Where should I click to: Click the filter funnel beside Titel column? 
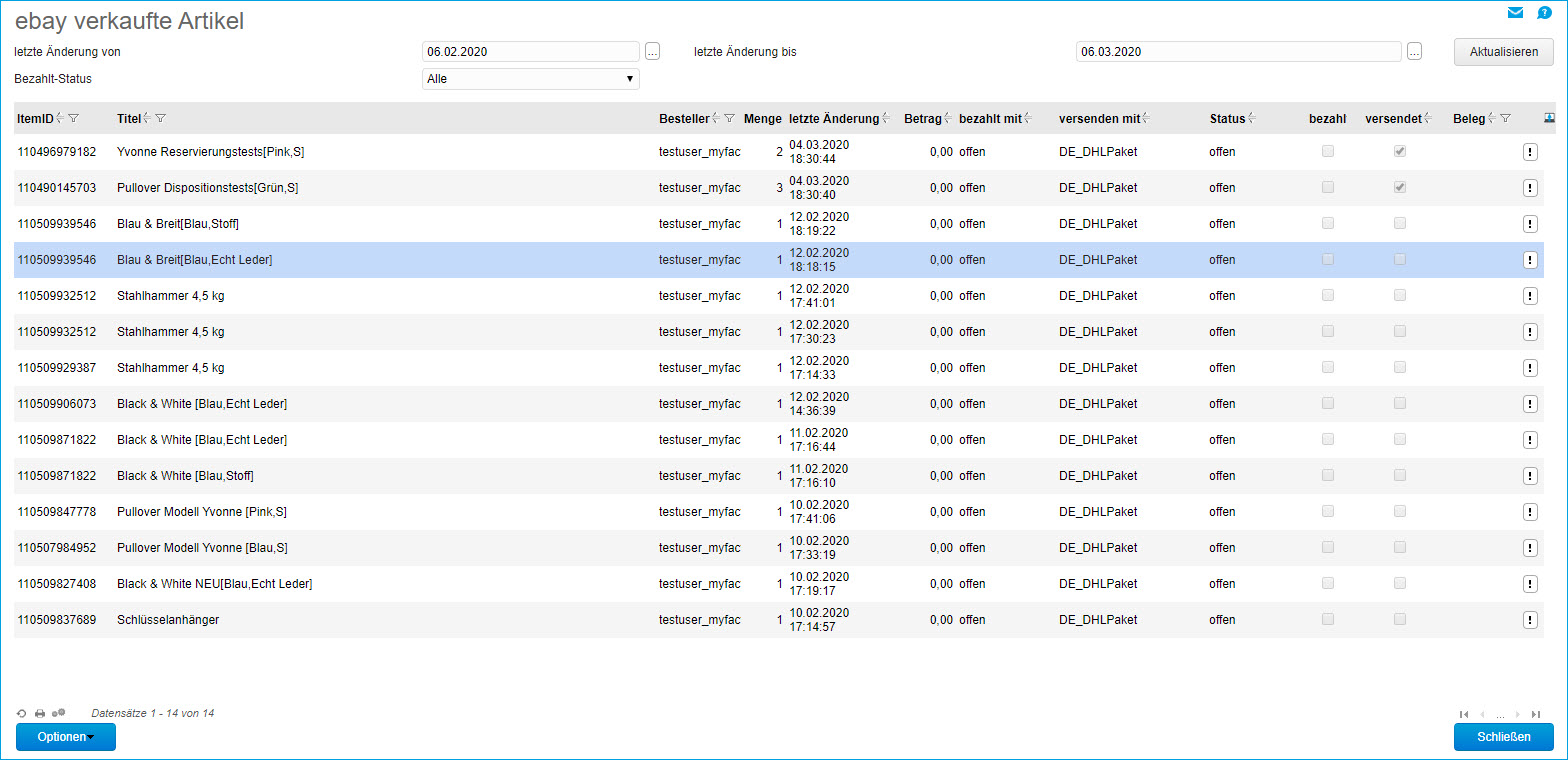[161, 119]
